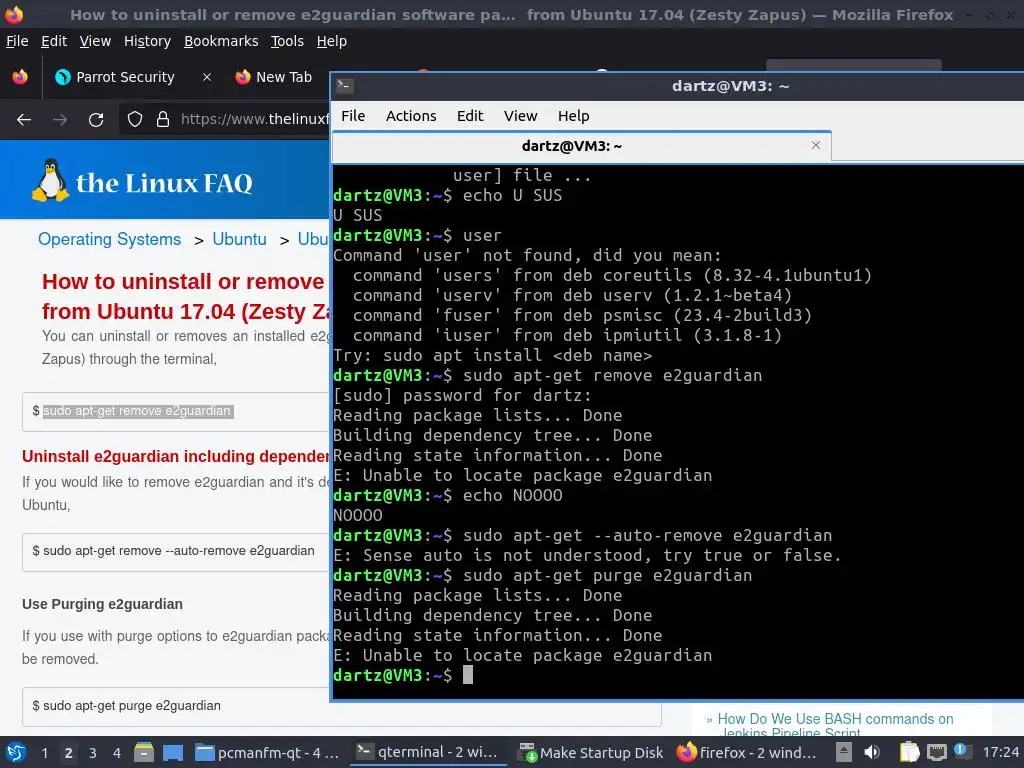Open Firefox Tools menu
Image resolution: width=1024 pixels, height=768 pixels.
(287, 41)
